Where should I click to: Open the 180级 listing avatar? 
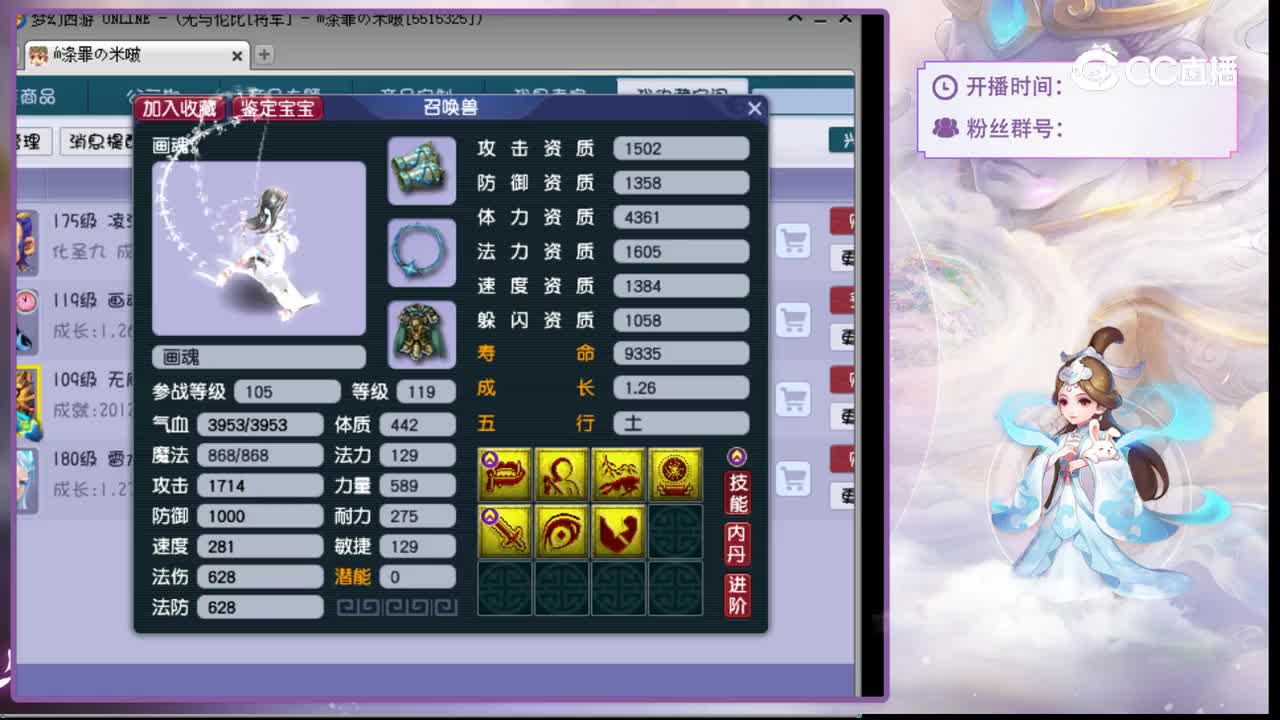[x=27, y=480]
